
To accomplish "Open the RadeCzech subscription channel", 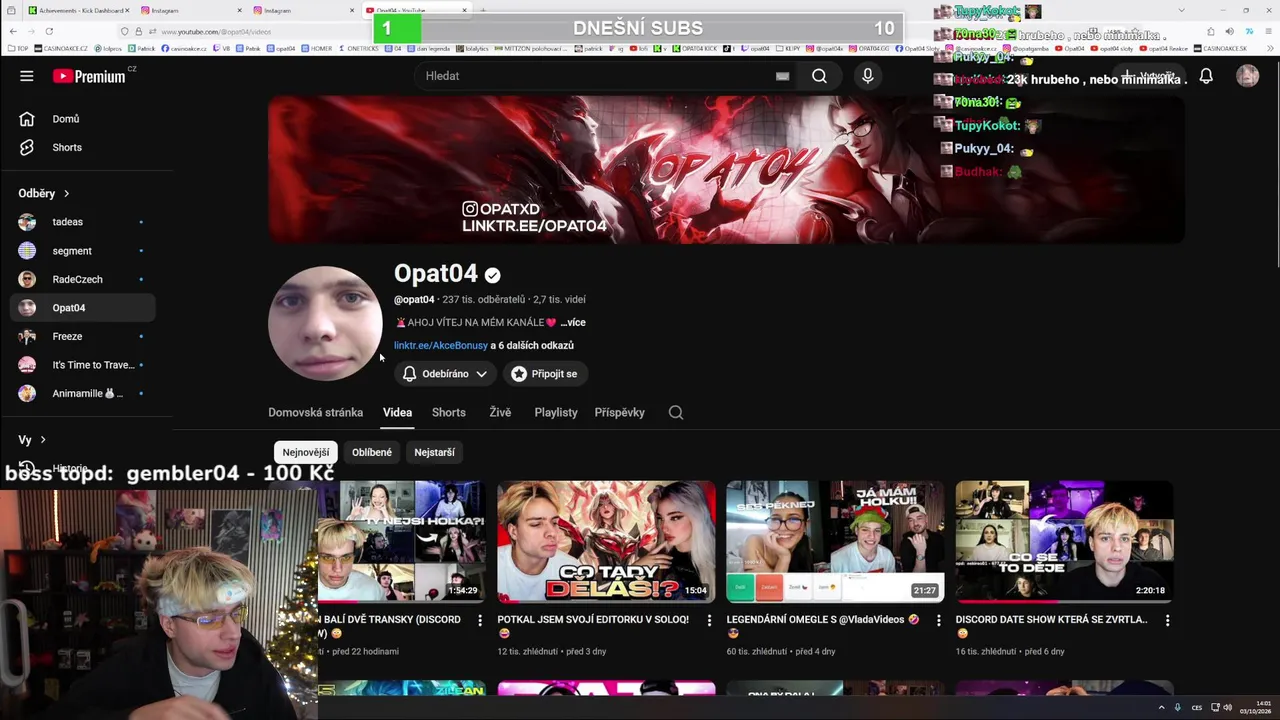I will 82,279.
